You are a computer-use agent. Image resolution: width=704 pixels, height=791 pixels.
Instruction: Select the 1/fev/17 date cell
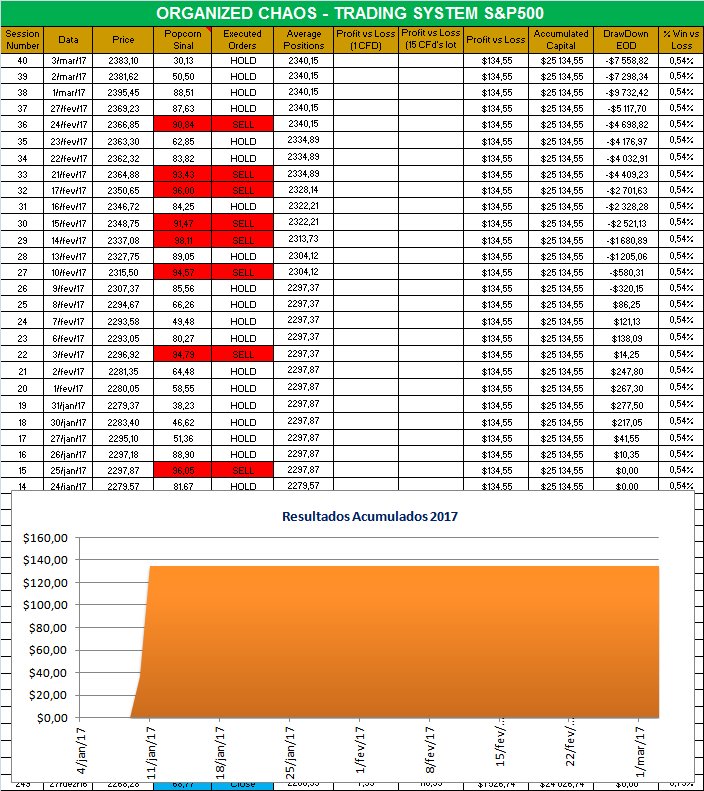(69, 388)
